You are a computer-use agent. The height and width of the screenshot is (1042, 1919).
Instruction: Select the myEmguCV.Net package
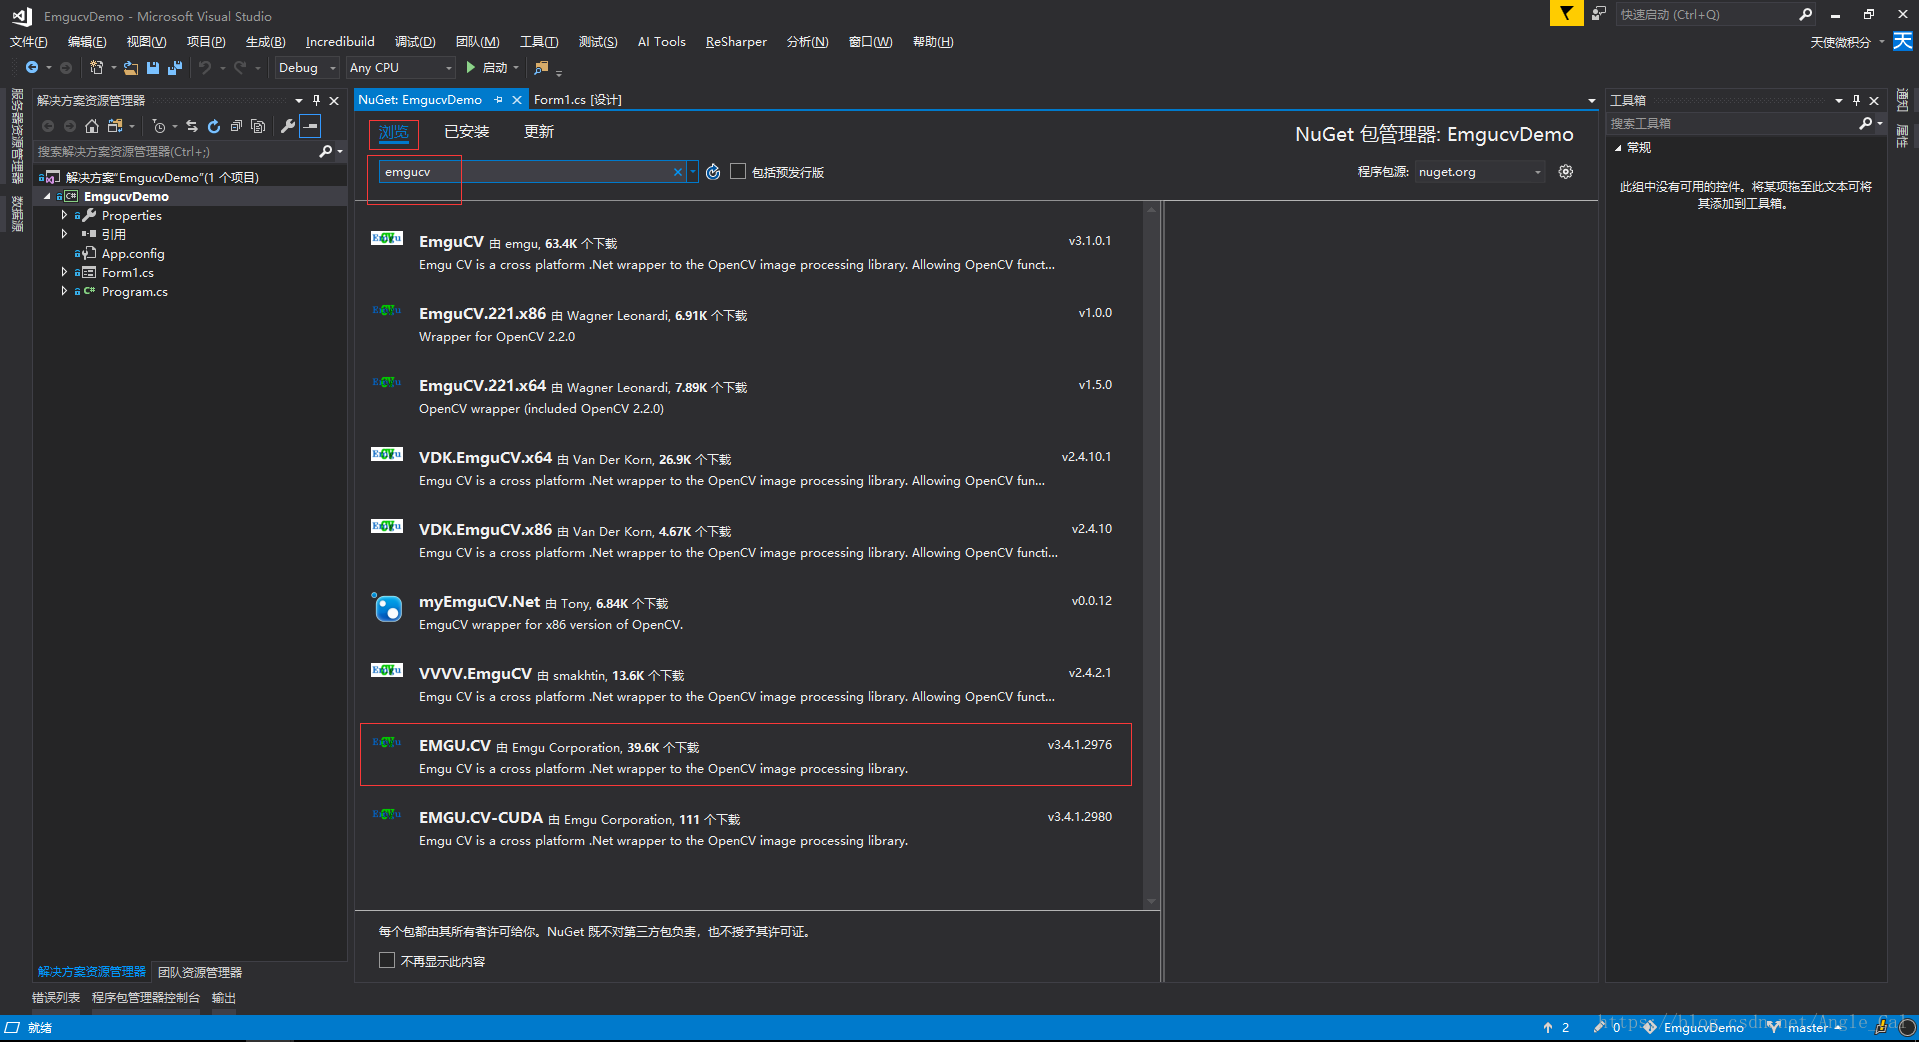tap(745, 612)
